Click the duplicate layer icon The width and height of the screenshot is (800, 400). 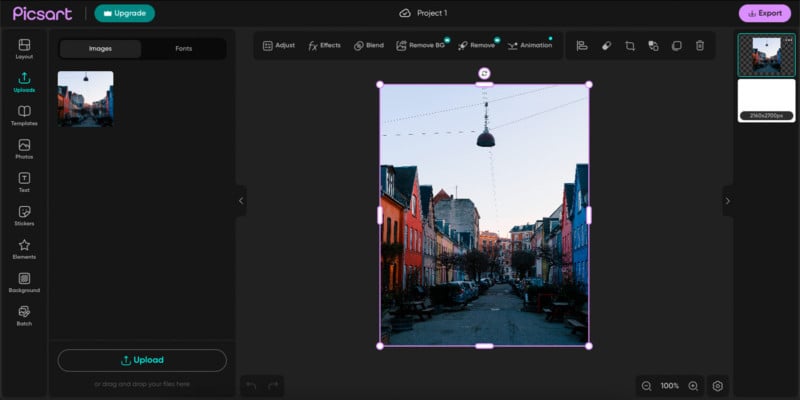[676, 46]
